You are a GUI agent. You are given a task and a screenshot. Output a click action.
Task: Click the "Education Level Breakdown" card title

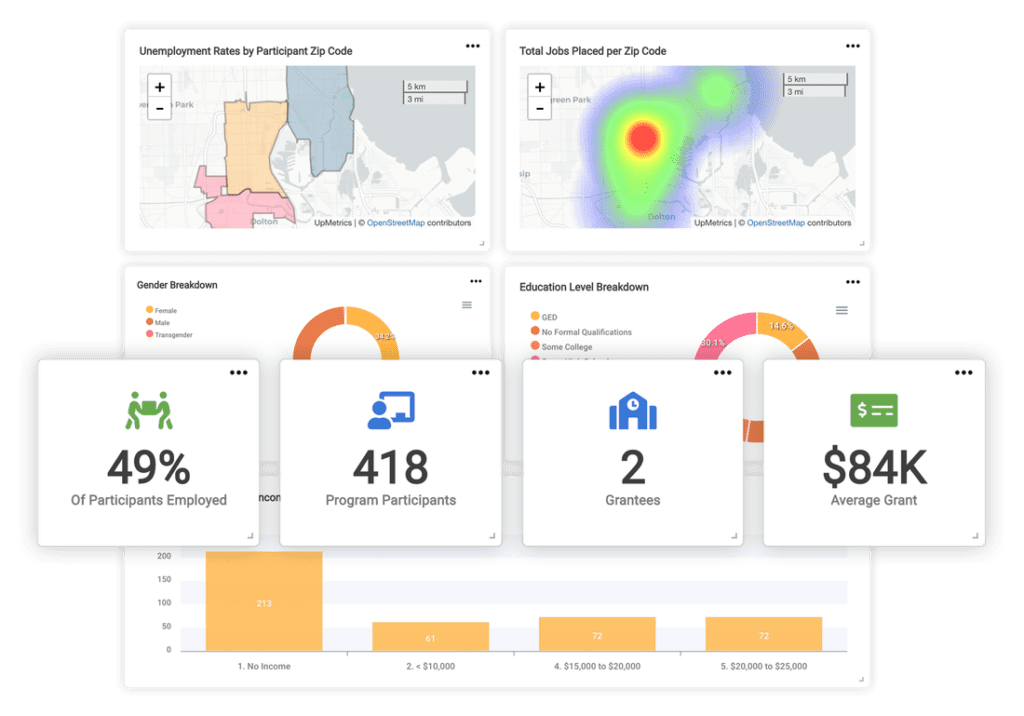[584, 287]
